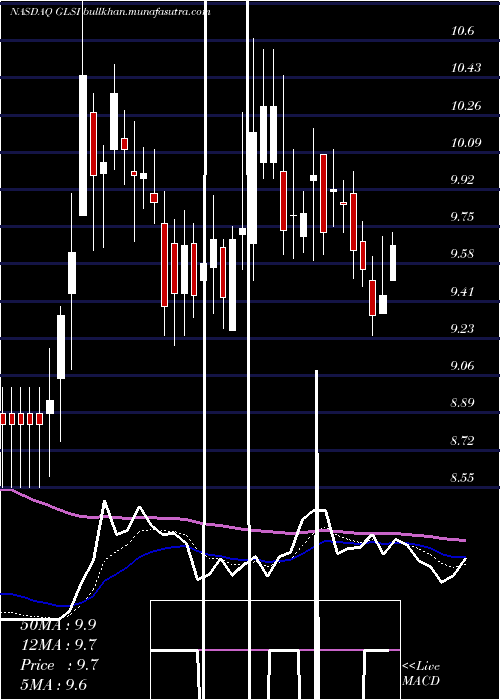Click the 8.89 price axis label
The width and height of the screenshot is (500, 700).
[x=462, y=404]
